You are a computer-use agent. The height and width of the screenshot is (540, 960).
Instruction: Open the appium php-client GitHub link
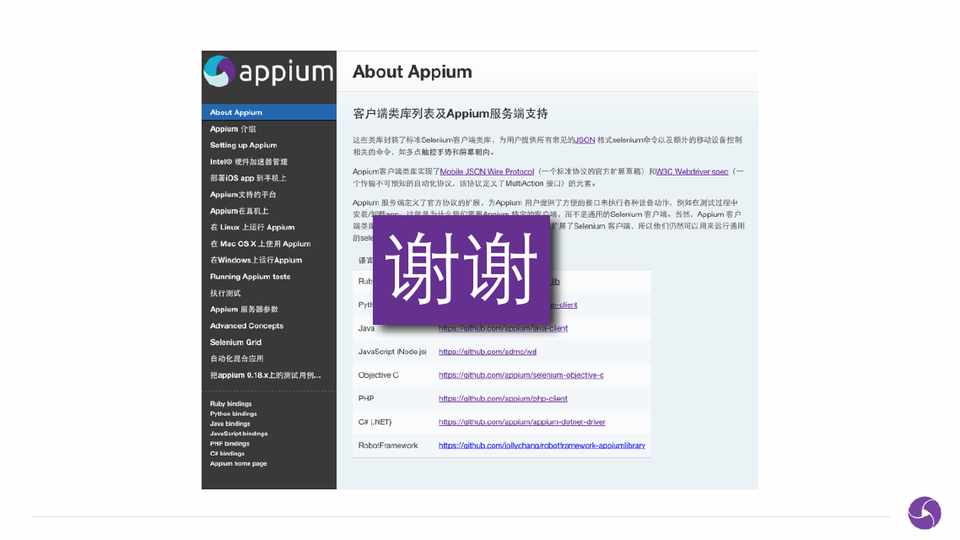coord(502,398)
